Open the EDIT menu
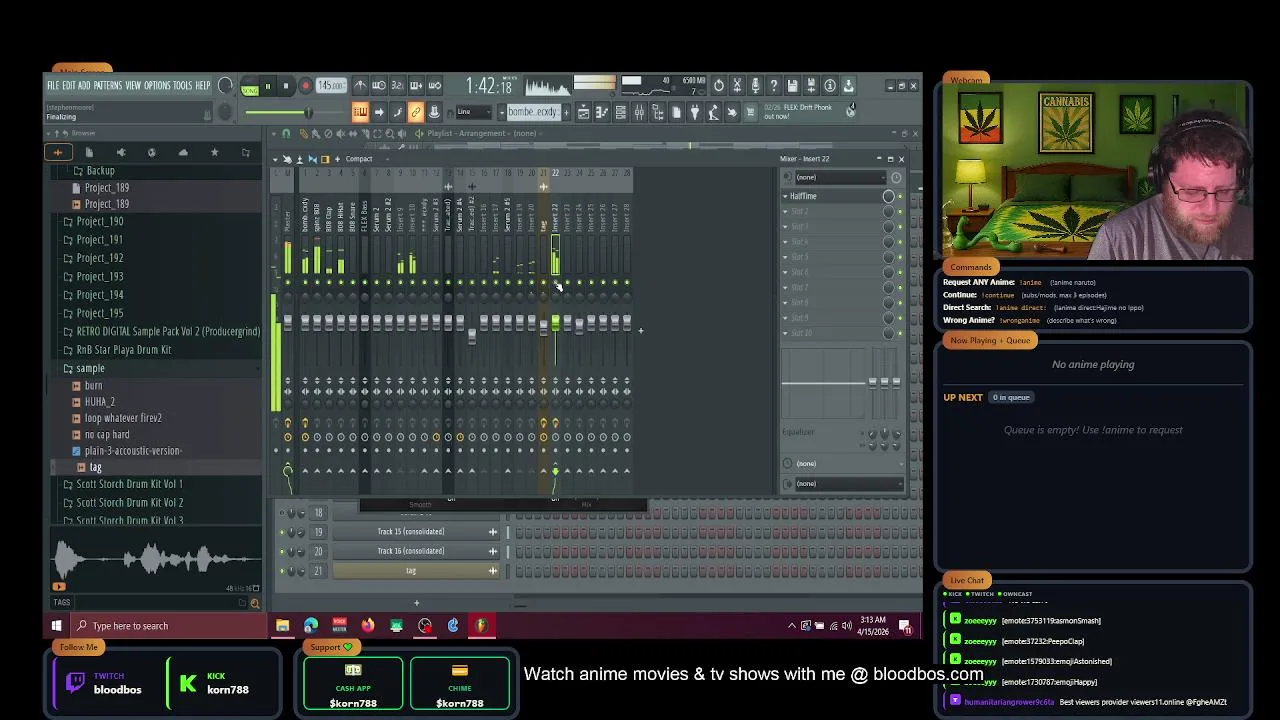 click(69, 85)
